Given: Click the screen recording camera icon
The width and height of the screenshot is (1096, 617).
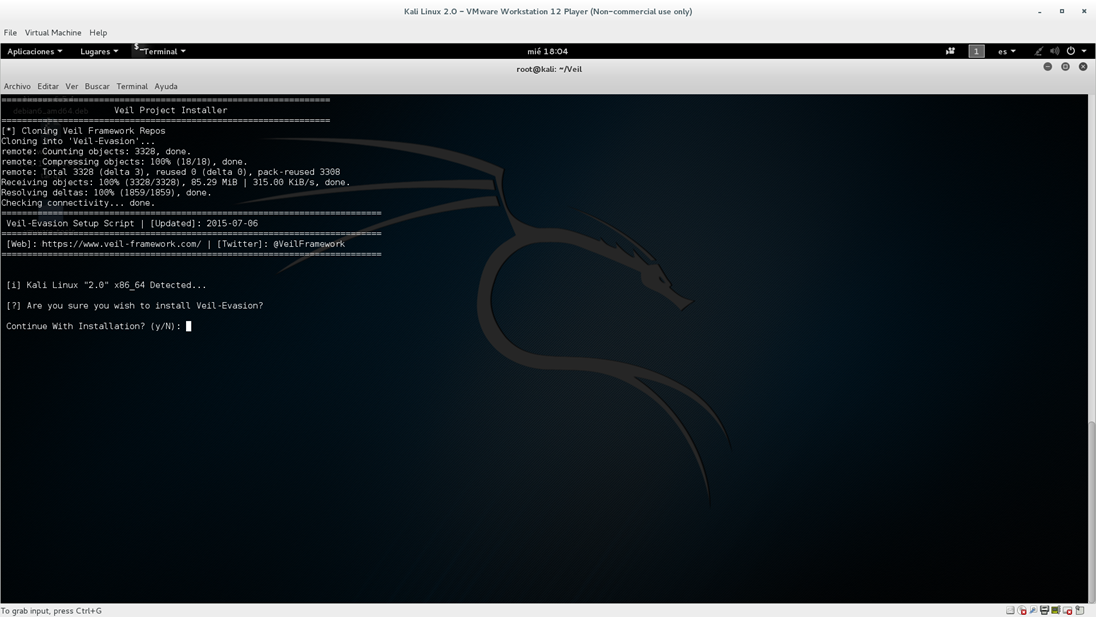Looking at the screenshot, I should click(950, 51).
